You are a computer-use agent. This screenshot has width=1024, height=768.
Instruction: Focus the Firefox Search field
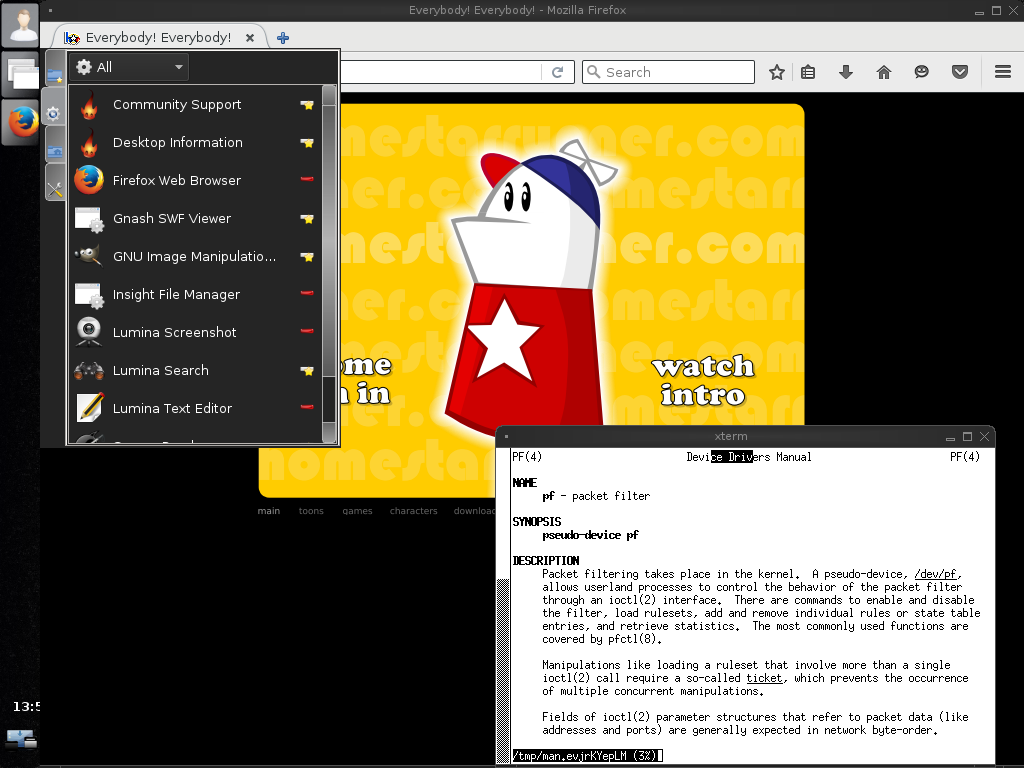[x=668, y=72]
